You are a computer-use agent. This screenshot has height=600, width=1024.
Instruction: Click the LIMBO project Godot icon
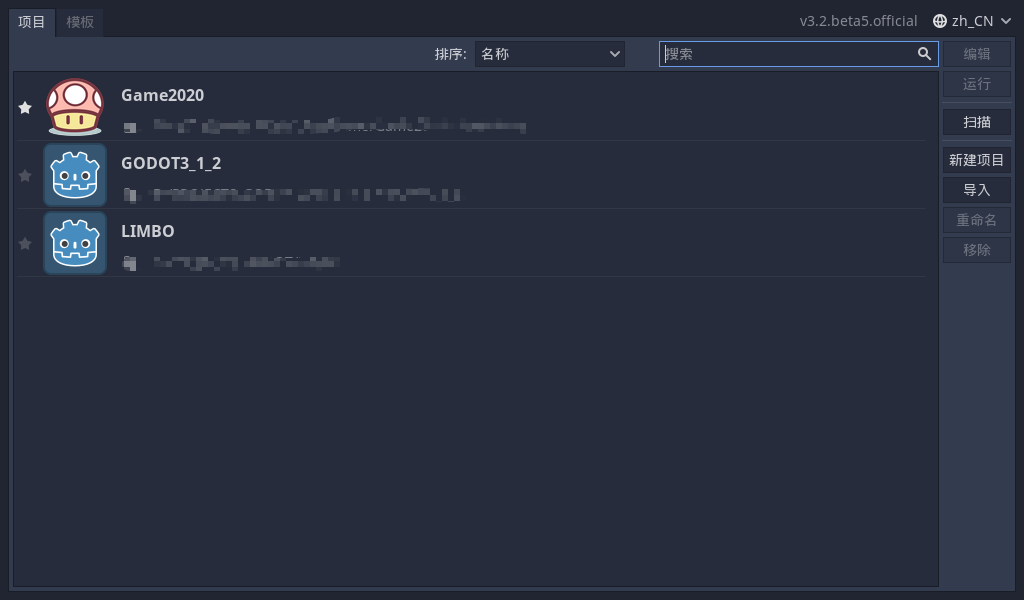coord(75,243)
